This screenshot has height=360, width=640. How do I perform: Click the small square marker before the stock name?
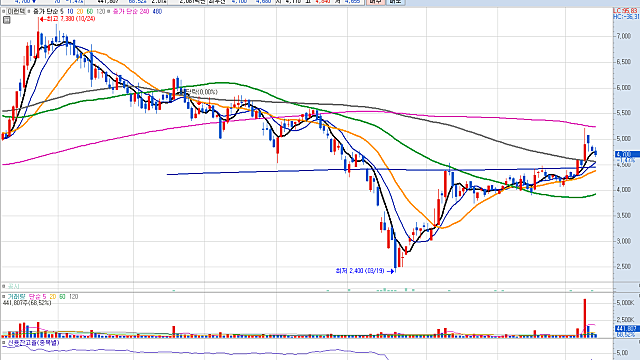[4, 12]
